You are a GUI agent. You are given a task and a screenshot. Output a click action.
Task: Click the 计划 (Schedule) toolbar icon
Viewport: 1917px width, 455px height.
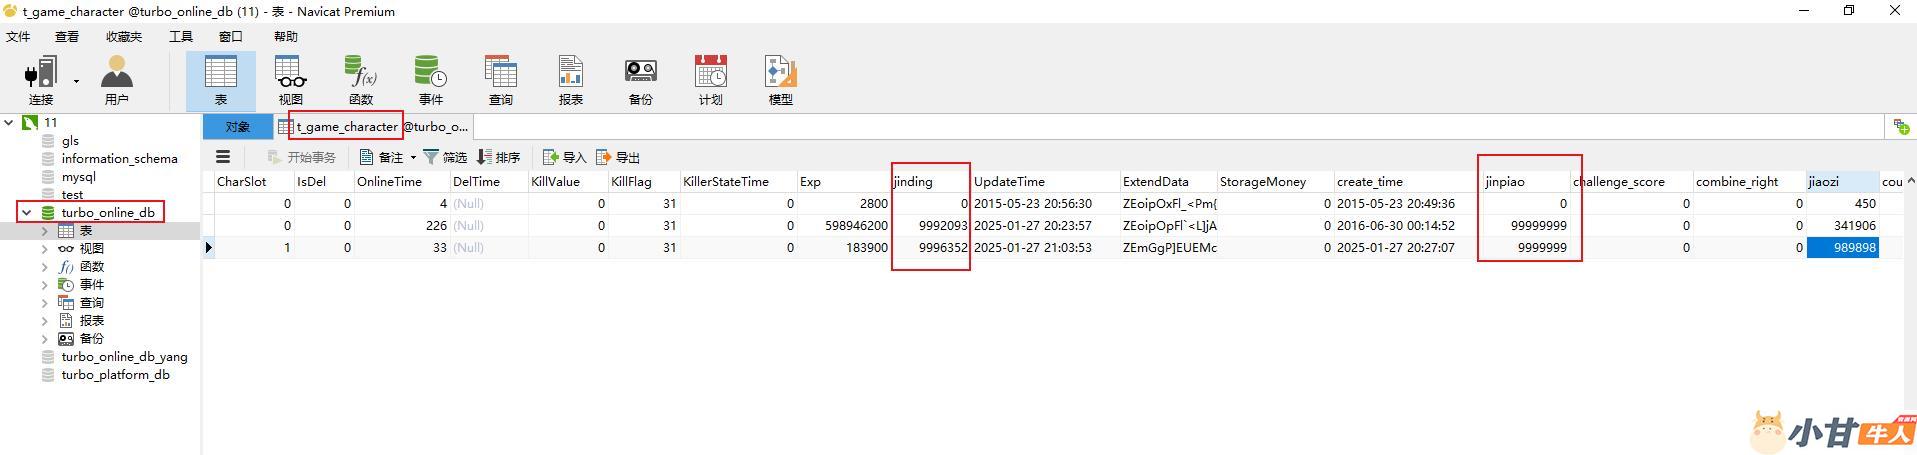(x=710, y=80)
